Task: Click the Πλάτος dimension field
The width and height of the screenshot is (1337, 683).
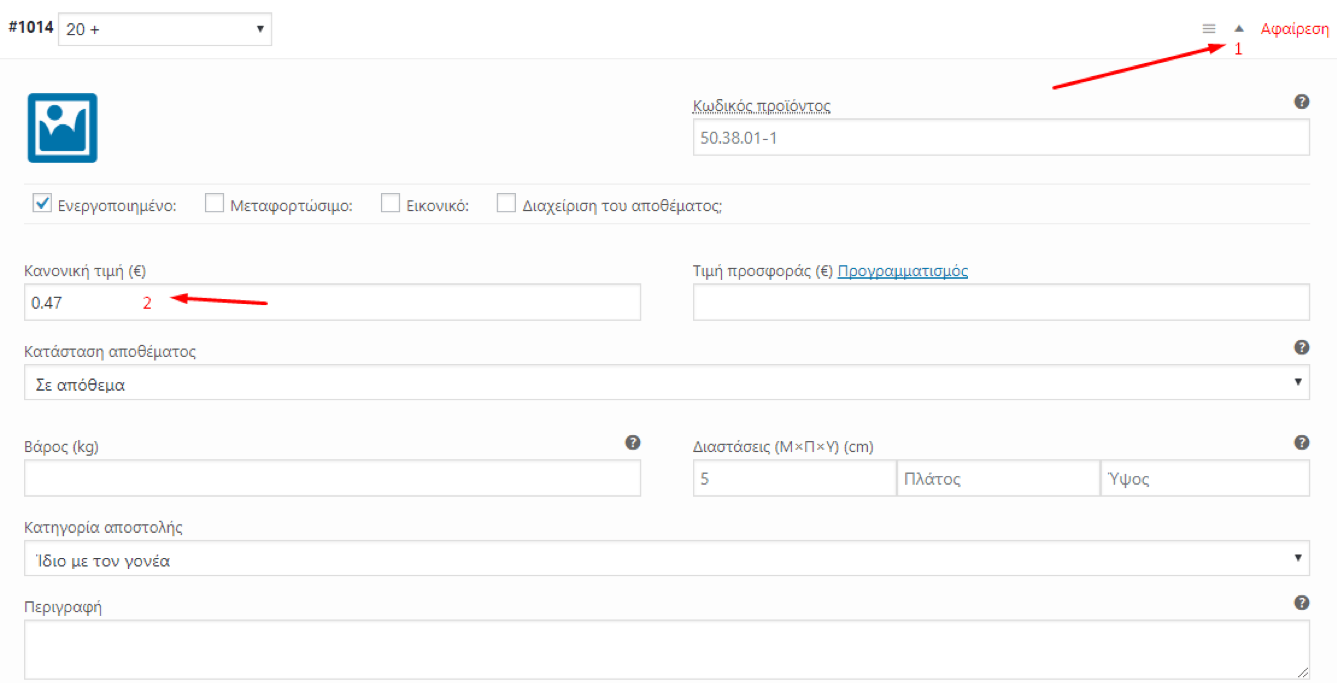Action: (x=997, y=479)
